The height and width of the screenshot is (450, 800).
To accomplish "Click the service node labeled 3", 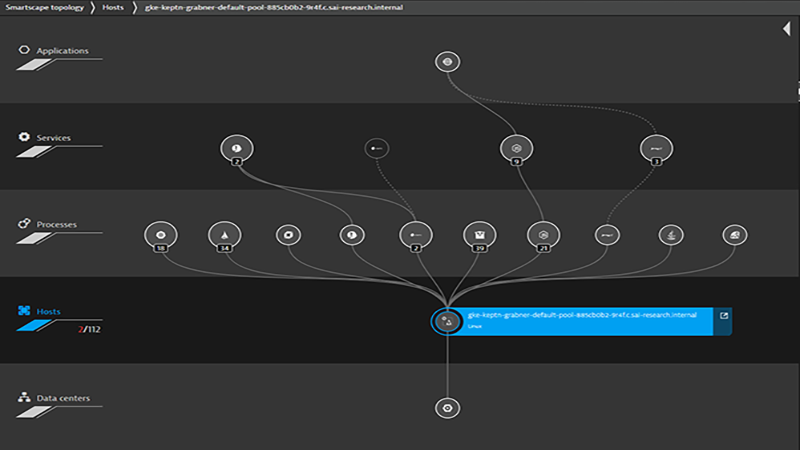I will click(x=655, y=148).
